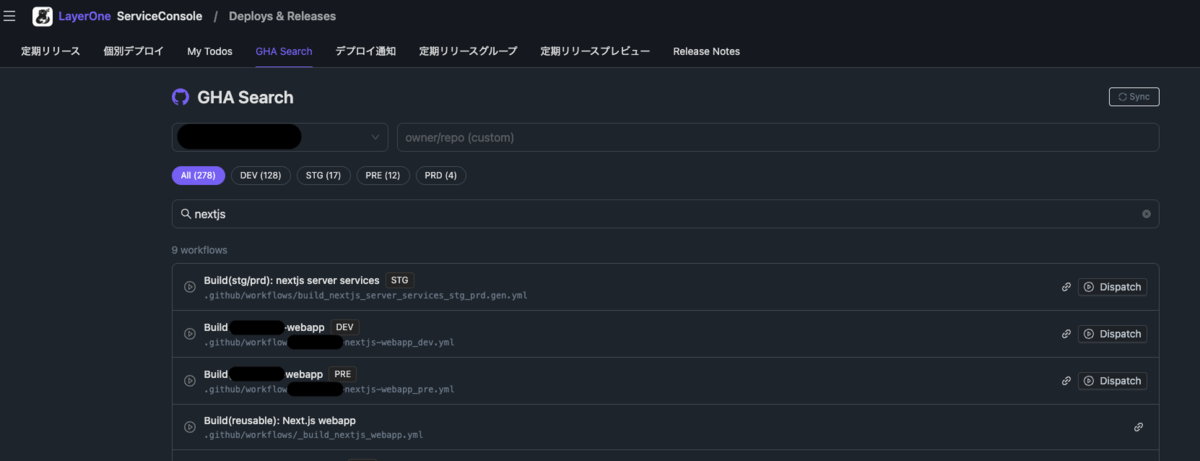Open the repository dropdown
Image resolution: width=1200 pixels, height=461 pixels.
(x=280, y=137)
